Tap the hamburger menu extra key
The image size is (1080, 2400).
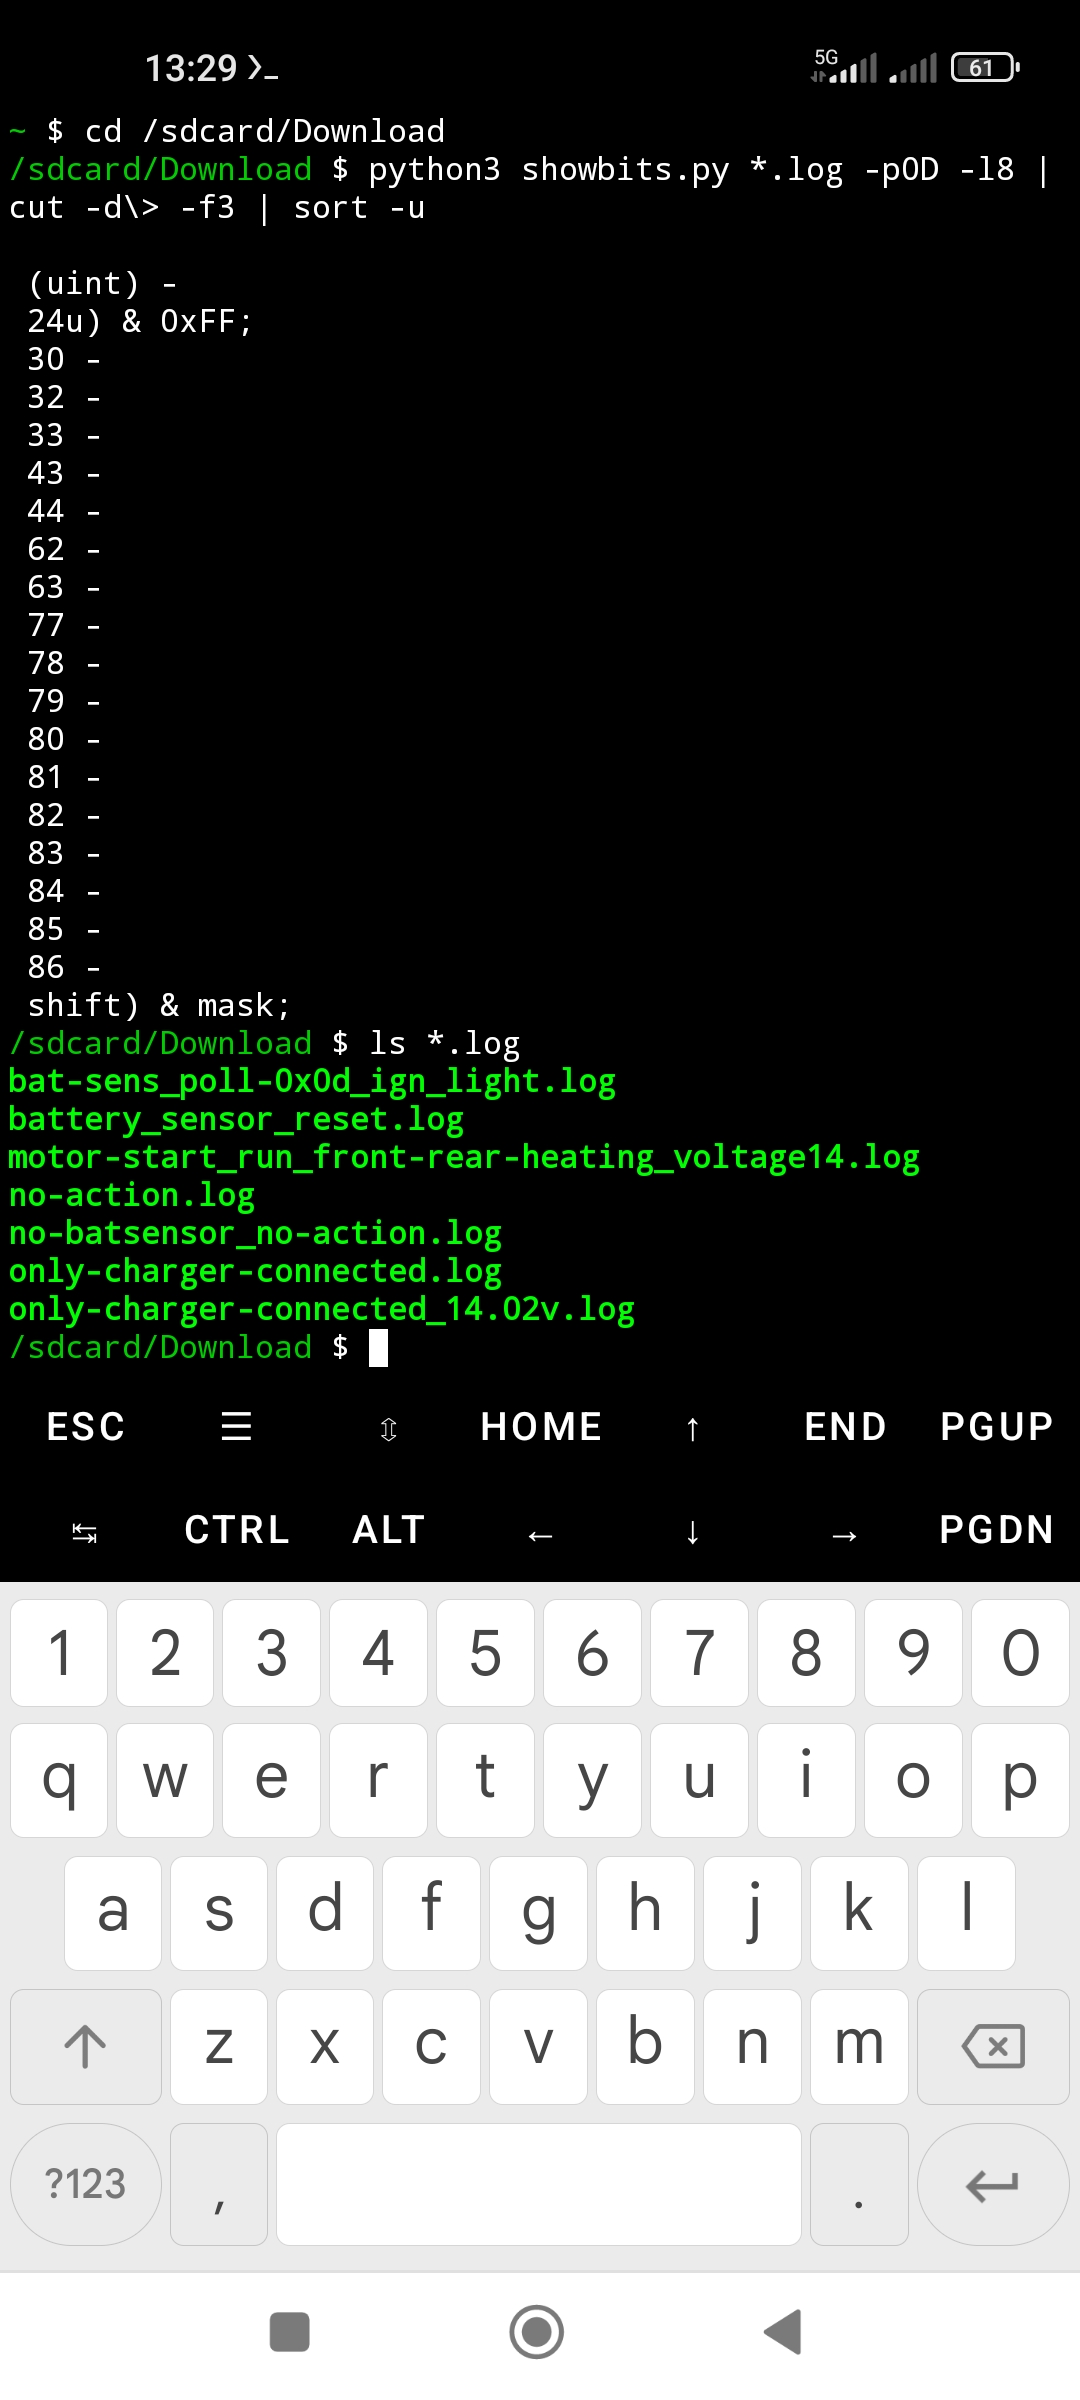[x=236, y=1426]
